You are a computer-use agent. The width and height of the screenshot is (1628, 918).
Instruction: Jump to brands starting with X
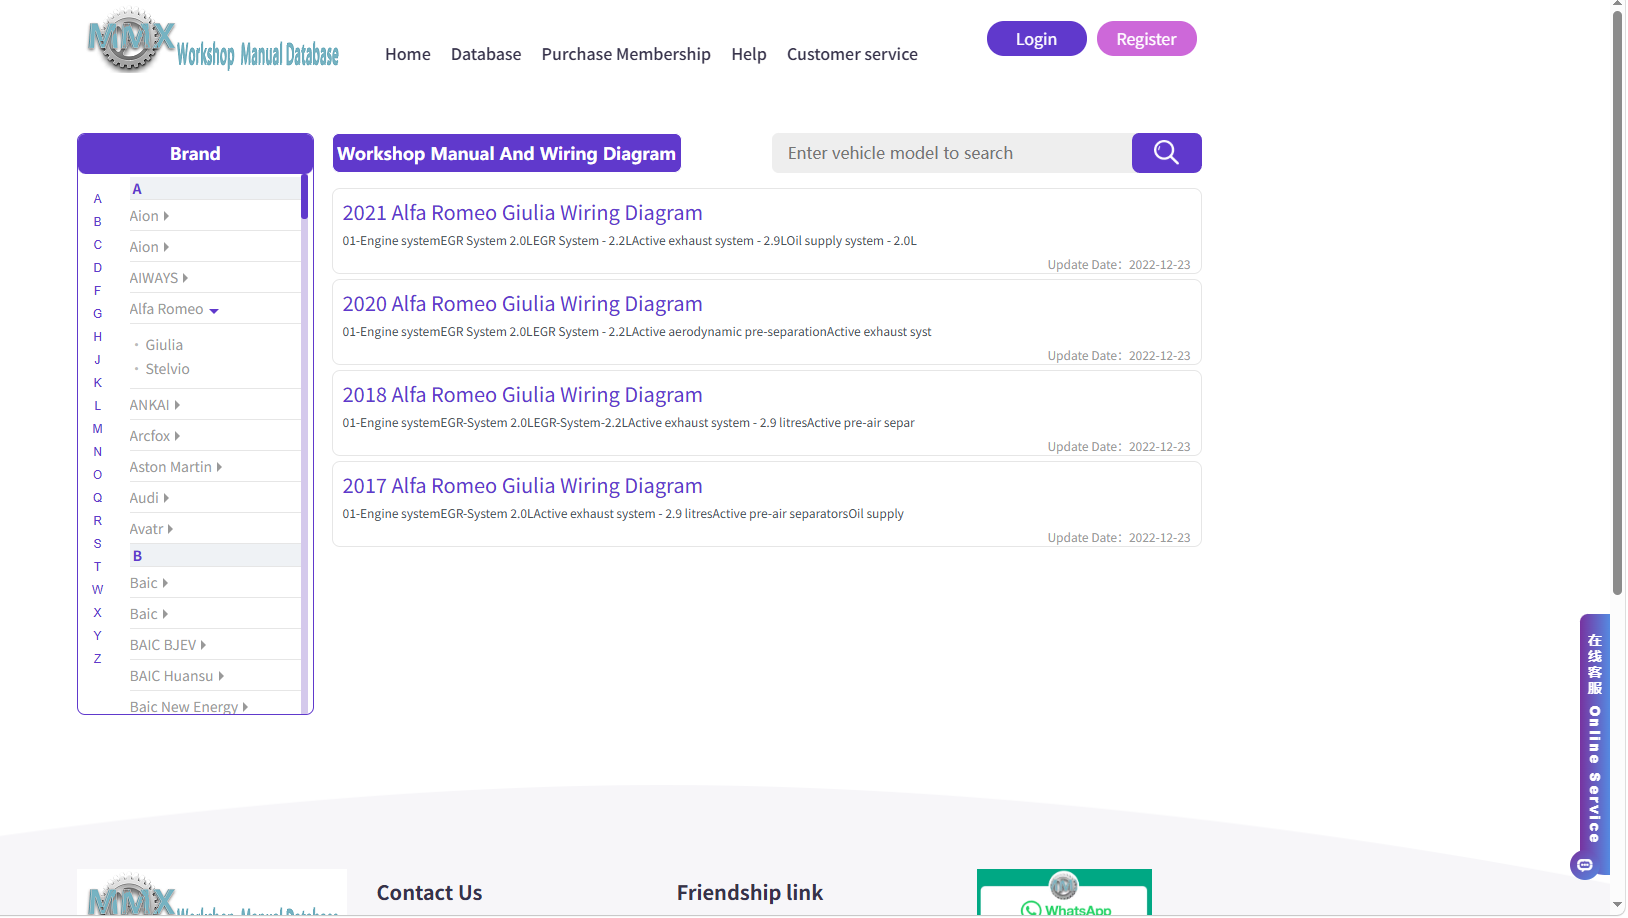coord(98,613)
